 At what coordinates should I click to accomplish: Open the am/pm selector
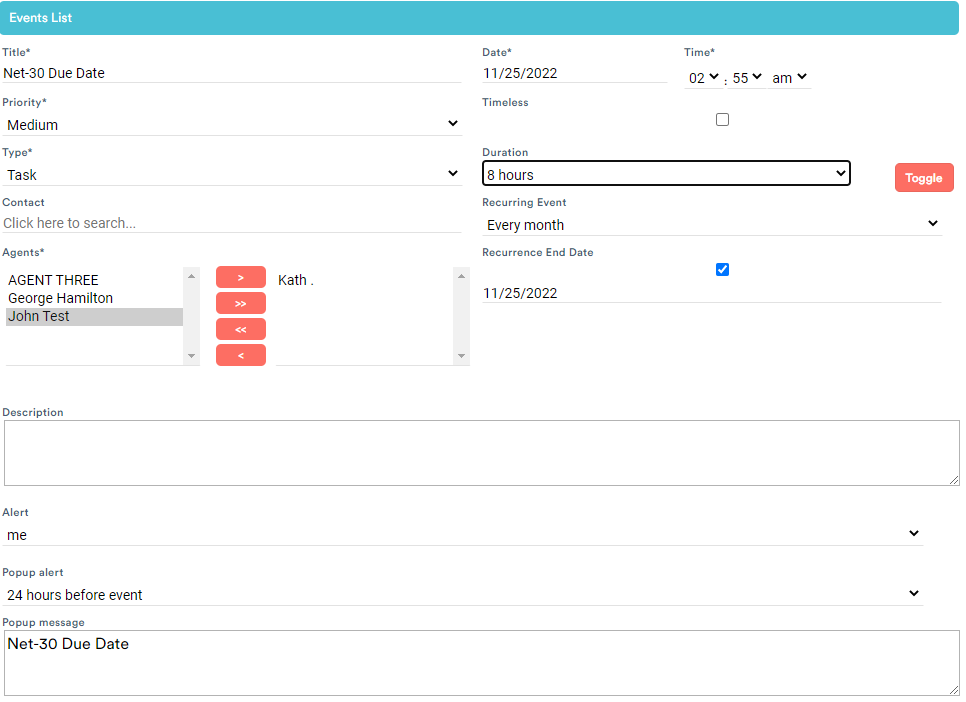789,77
